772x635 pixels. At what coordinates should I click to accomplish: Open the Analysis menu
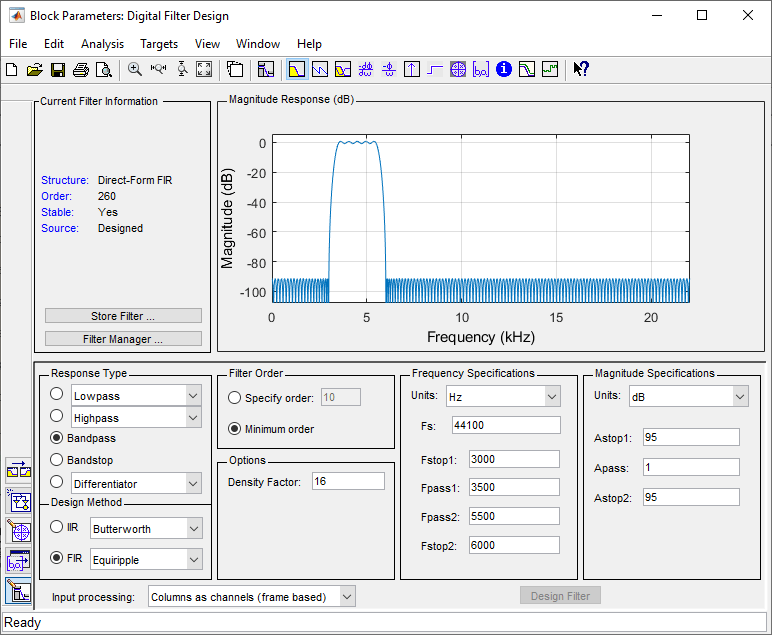pyautogui.click(x=102, y=44)
